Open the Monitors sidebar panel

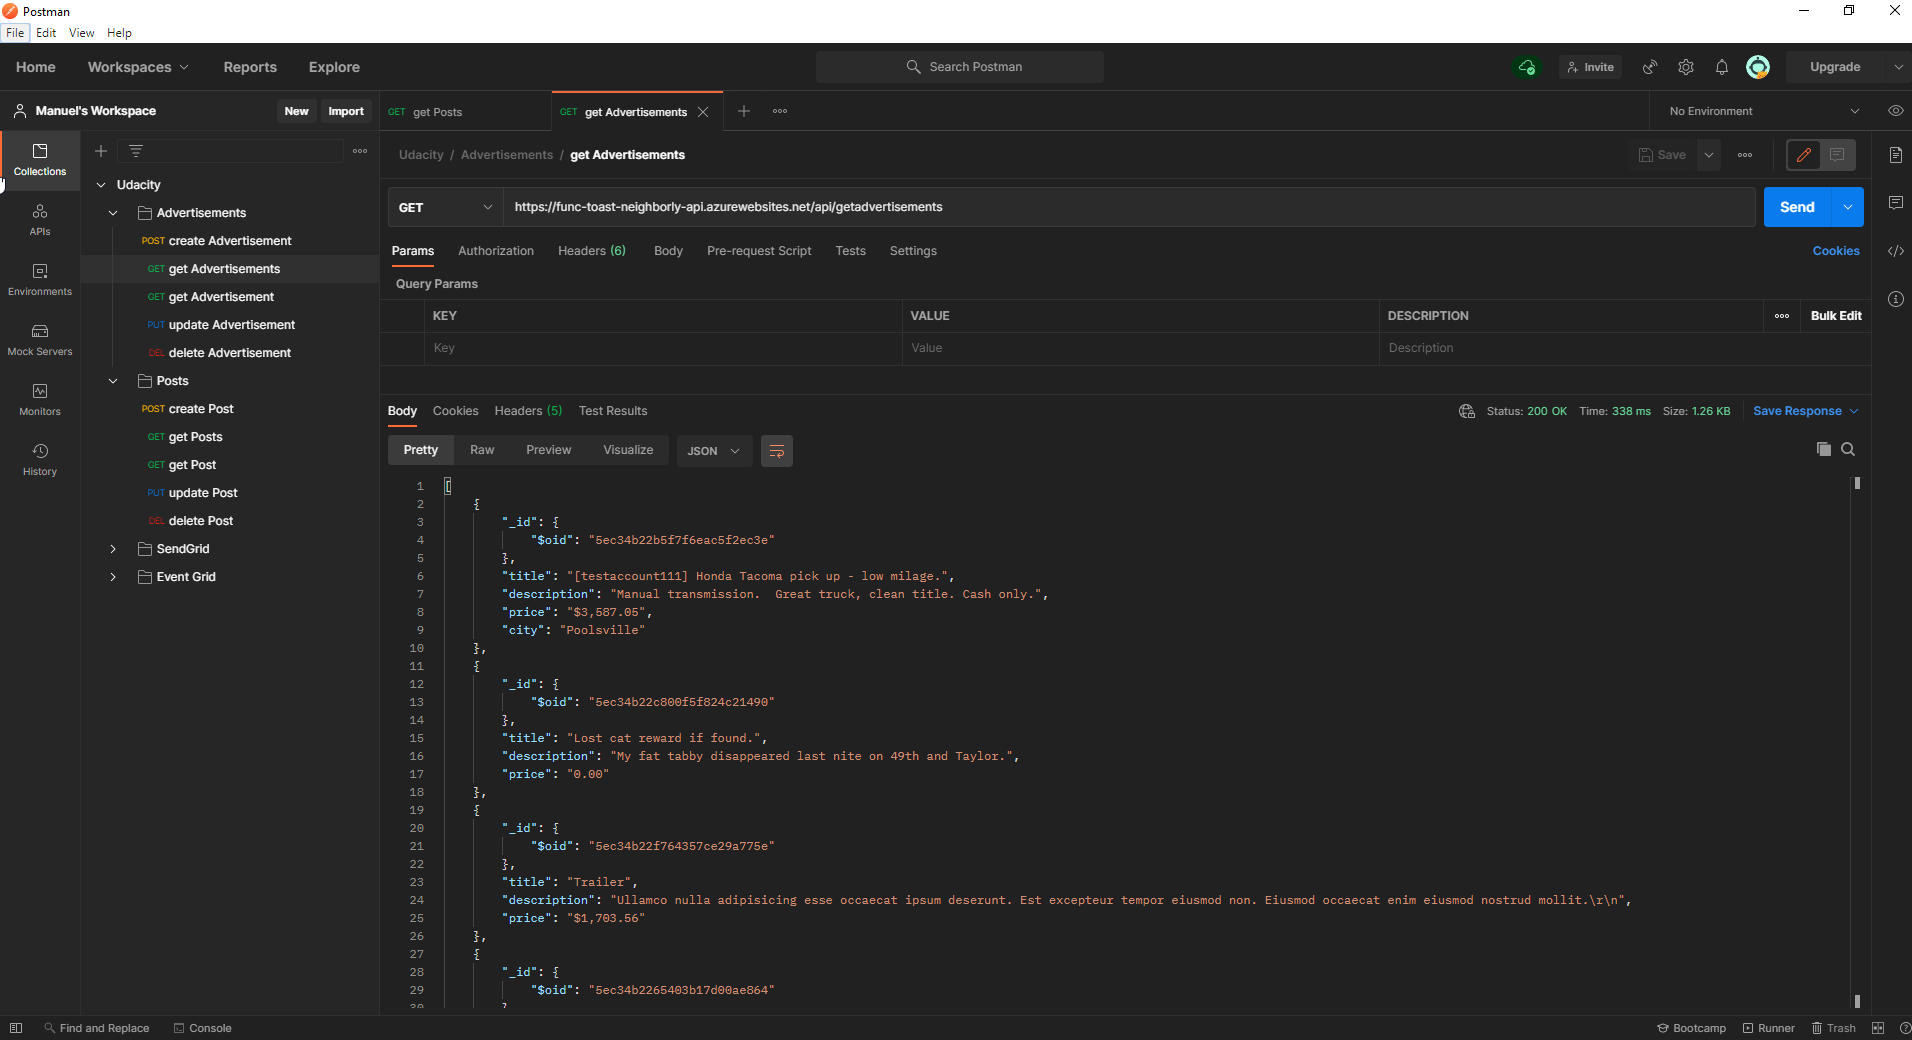pos(40,400)
